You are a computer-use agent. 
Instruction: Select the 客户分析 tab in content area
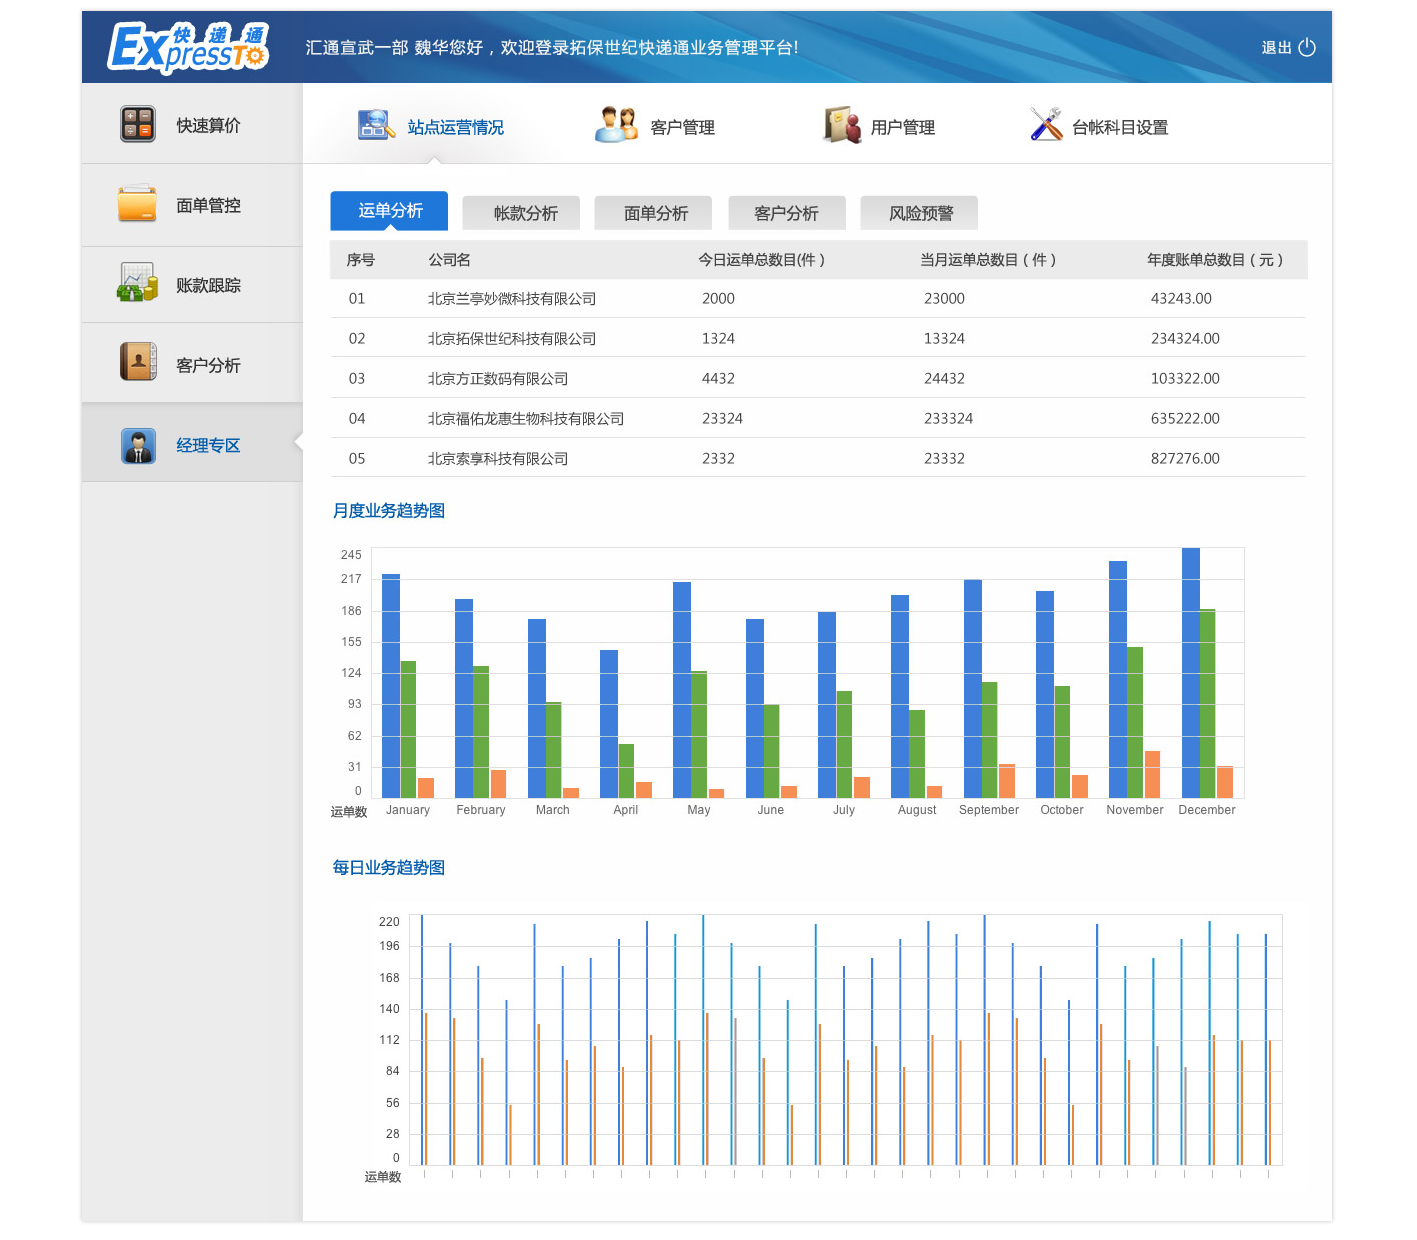786,213
